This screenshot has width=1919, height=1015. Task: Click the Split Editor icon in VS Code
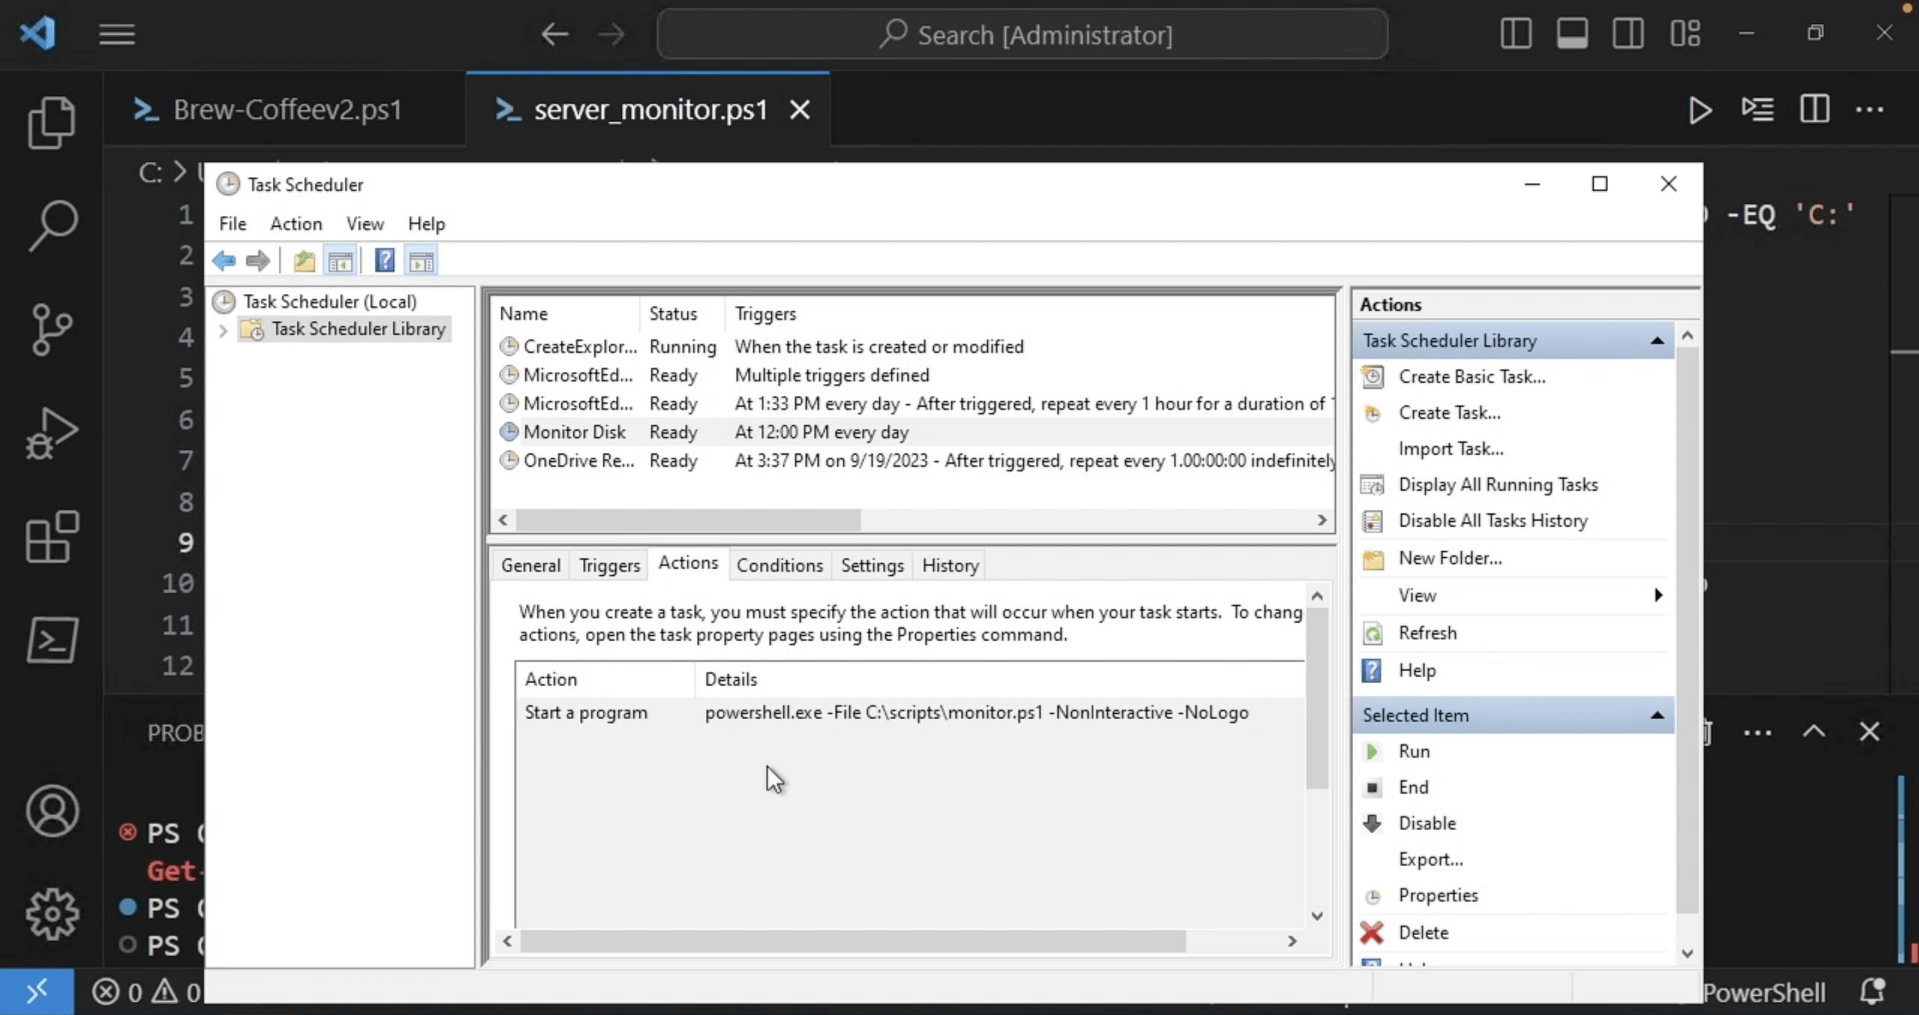tap(1814, 109)
